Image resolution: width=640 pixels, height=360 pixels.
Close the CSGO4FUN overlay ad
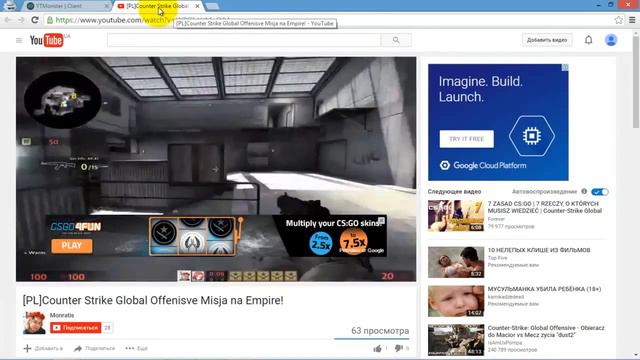(x=381, y=220)
